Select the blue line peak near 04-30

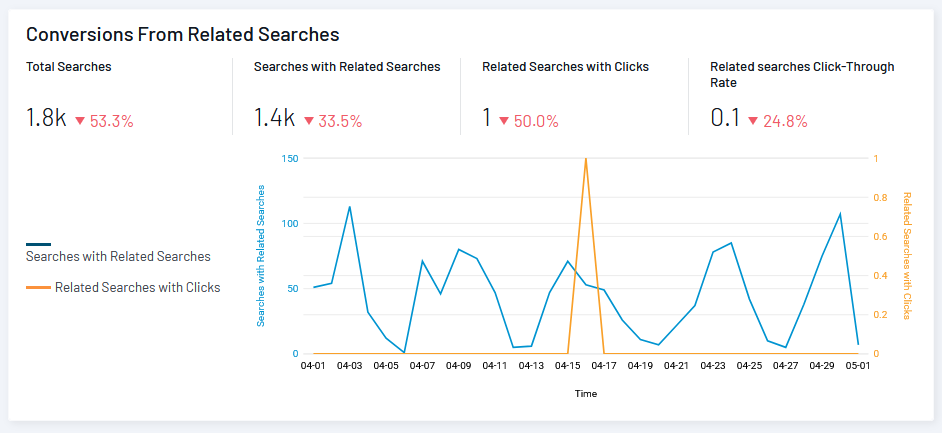[x=840, y=214]
